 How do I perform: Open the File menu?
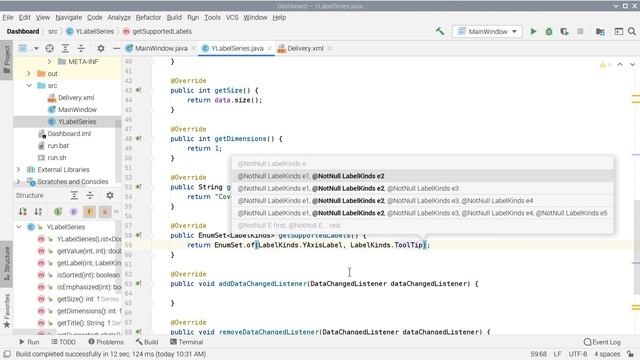coord(8,18)
